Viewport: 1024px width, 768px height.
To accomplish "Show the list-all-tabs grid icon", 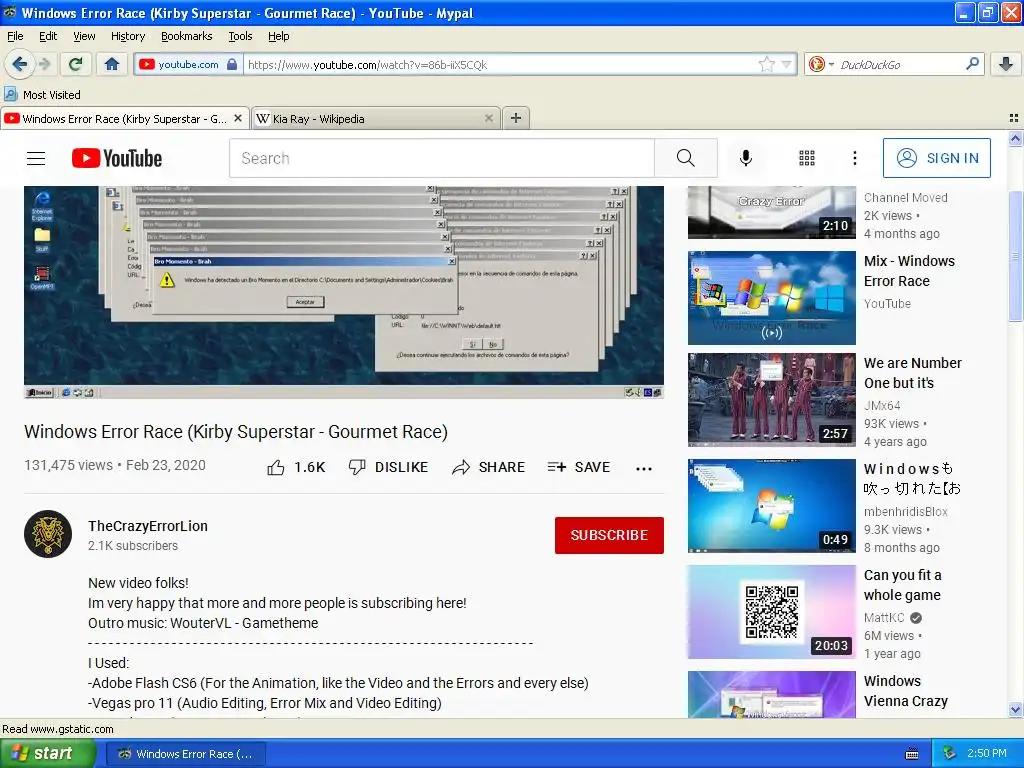I will pyautogui.click(x=1014, y=118).
